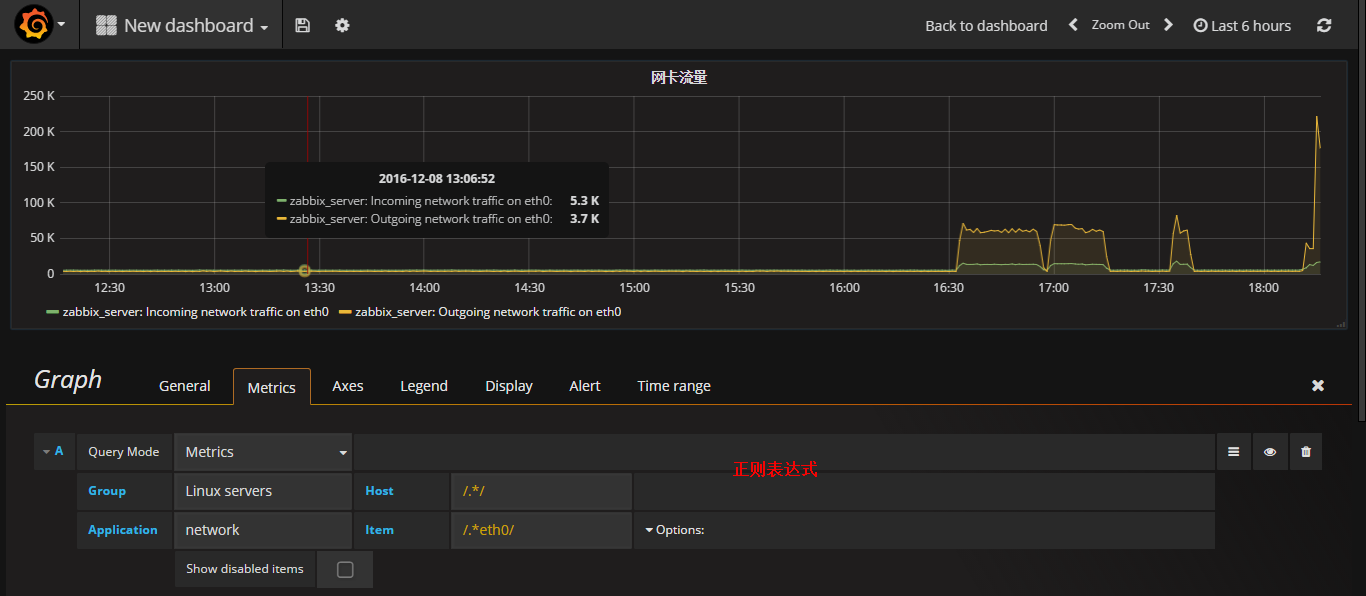This screenshot has height=596, width=1366.
Task: Click the Application label
Action: click(123, 530)
